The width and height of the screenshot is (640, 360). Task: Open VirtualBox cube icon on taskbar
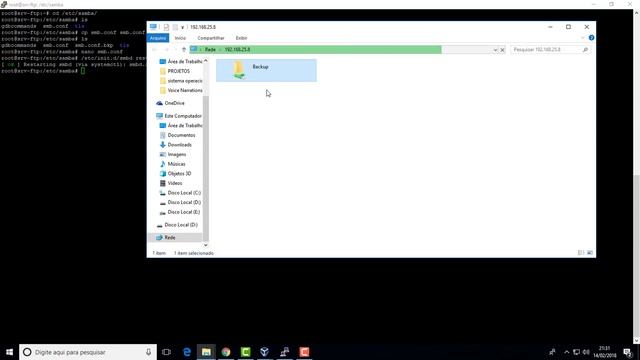coord(265,352)
